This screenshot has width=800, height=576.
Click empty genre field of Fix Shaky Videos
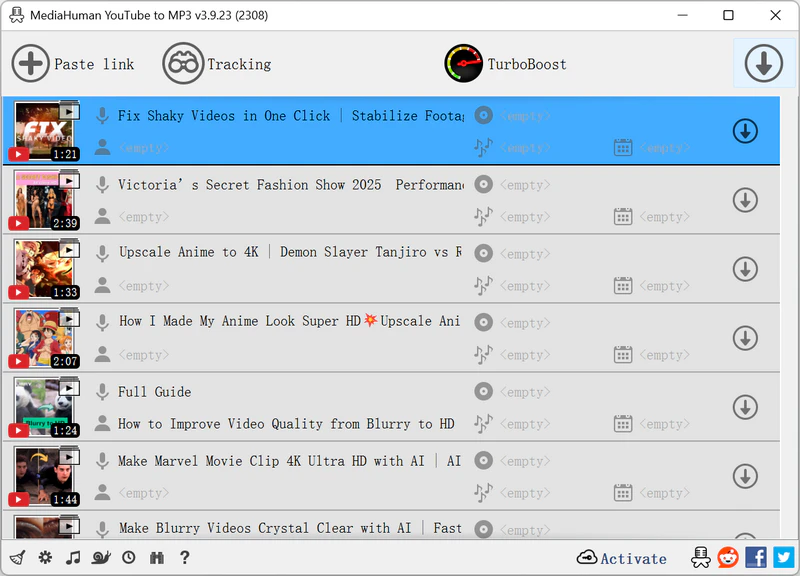point(525,148)
